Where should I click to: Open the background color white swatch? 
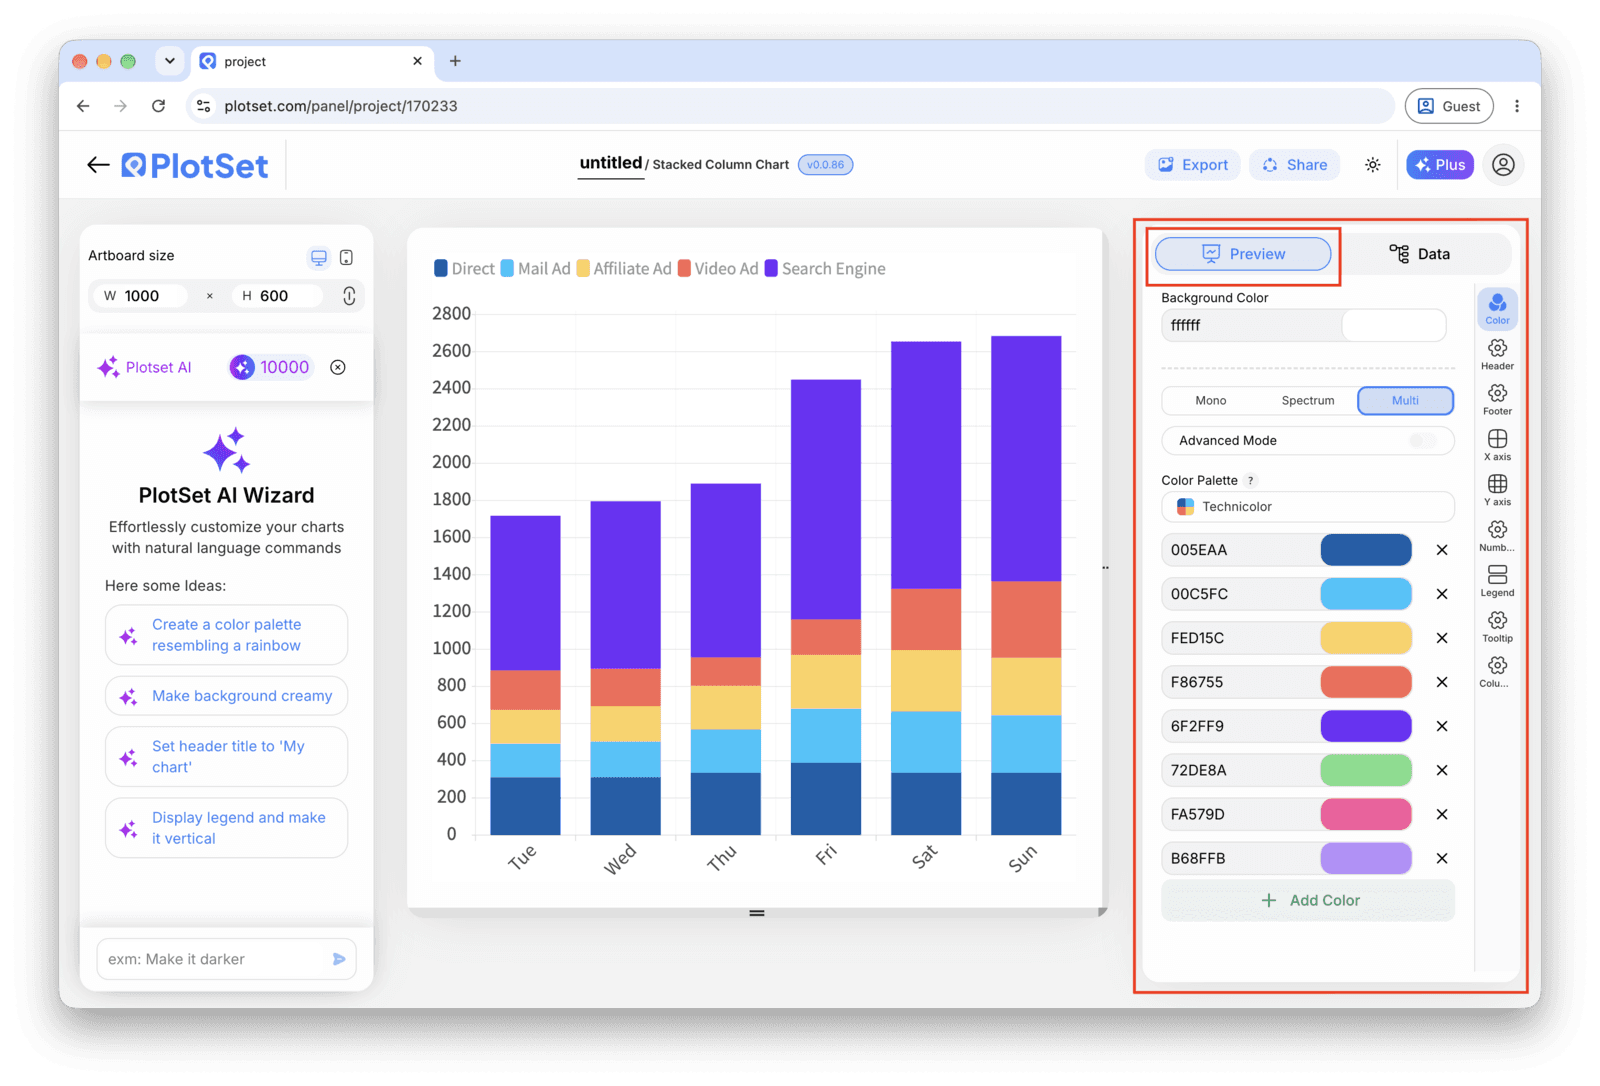click(x=1393, y=326)
